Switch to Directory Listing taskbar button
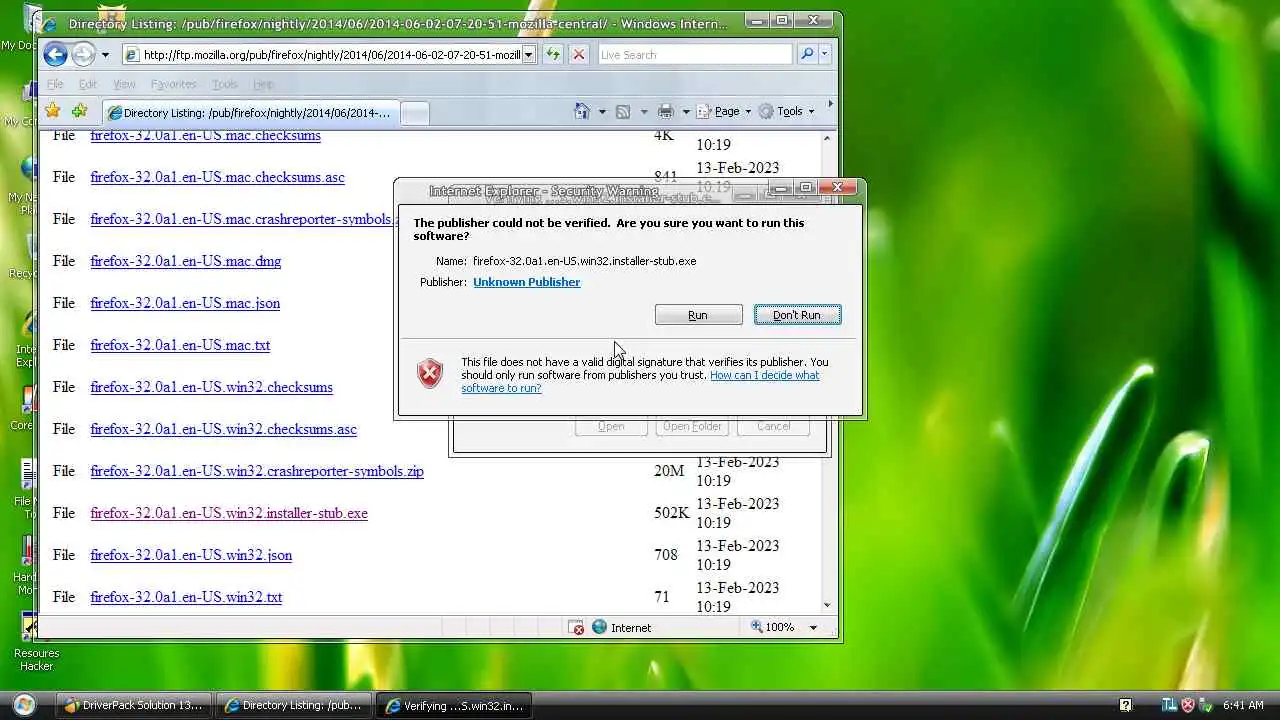Screen dimensions: 1280x720 pos(294,705)
